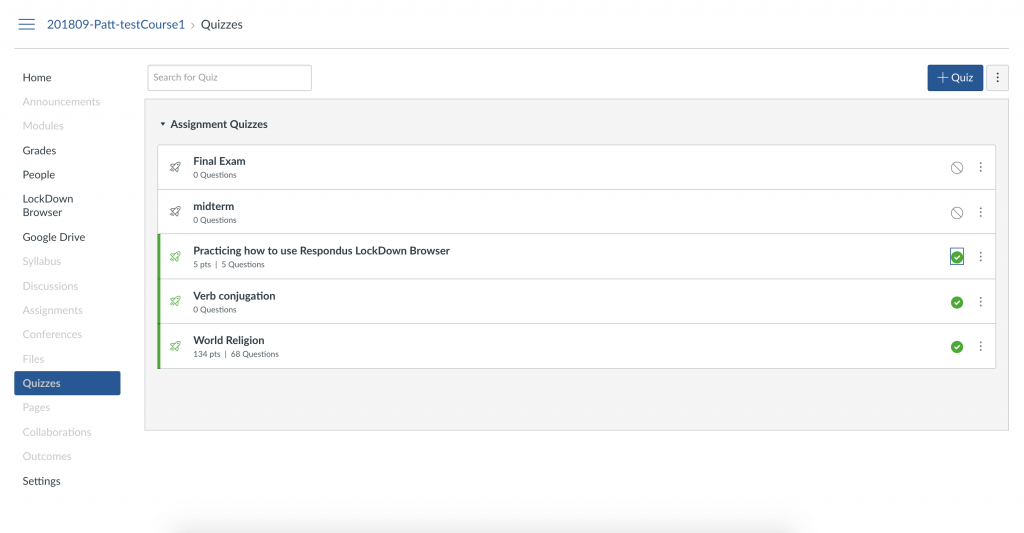Add a new quiz with the +Quiz button
Screen dimensions: 1024x533
pos(955,78)
